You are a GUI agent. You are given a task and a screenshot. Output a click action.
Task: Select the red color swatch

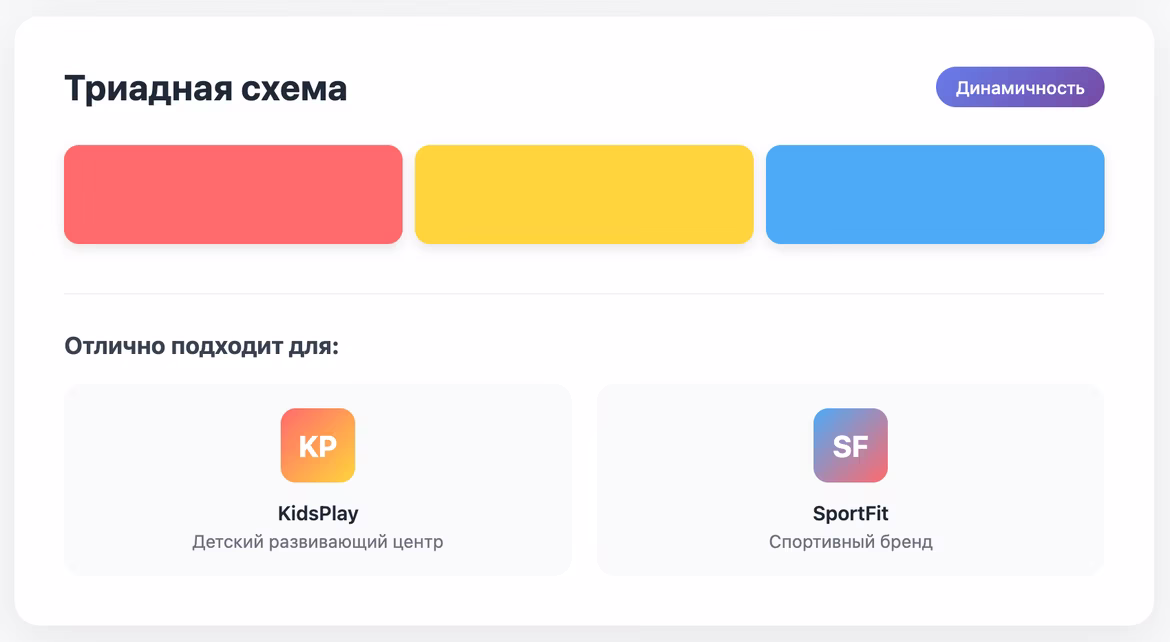click(x=233, y=195)
